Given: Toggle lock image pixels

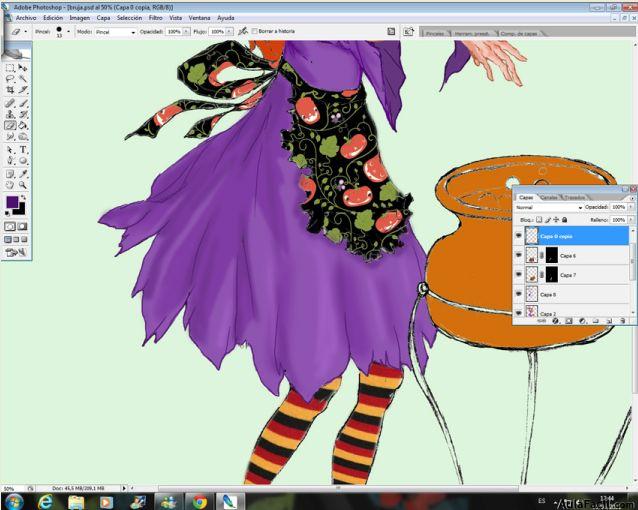Looking at the screenshot, I should 548,220.
